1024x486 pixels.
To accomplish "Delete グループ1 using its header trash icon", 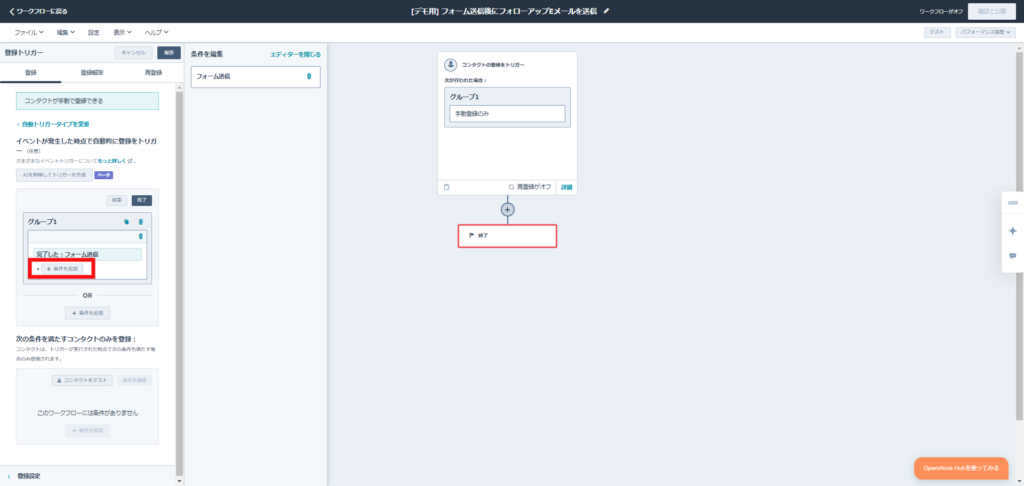I will [140, 222].
